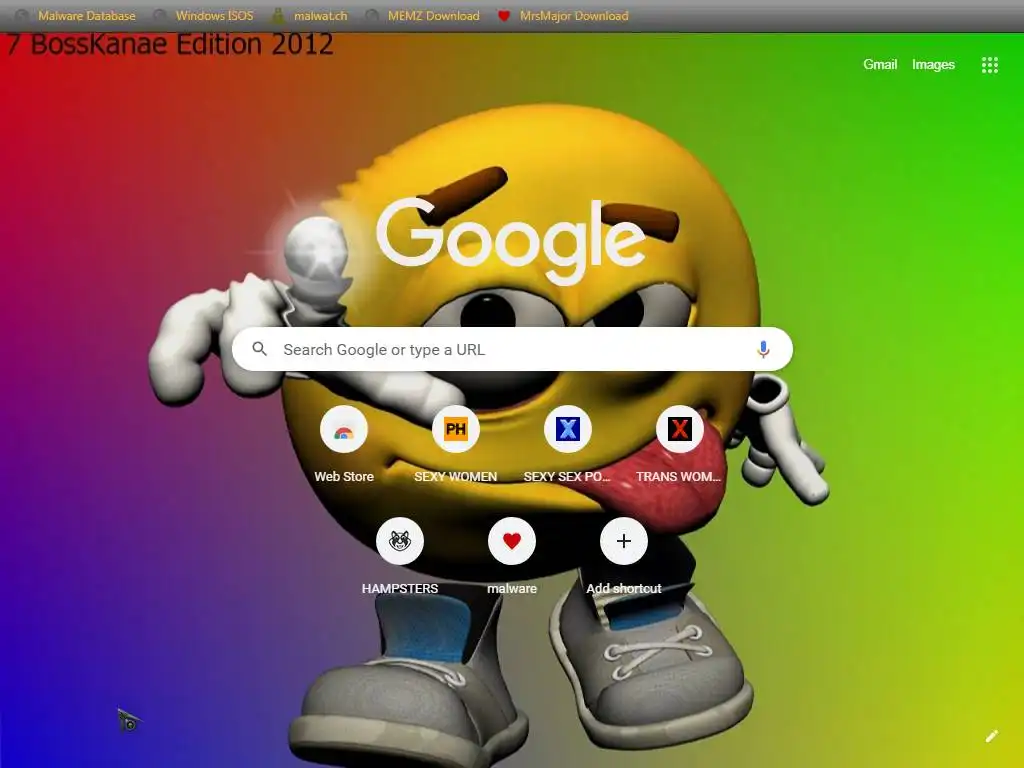This screenshot has height=768, width=1024.
Task: Click the Gmail link
Action: pos(880,64)
